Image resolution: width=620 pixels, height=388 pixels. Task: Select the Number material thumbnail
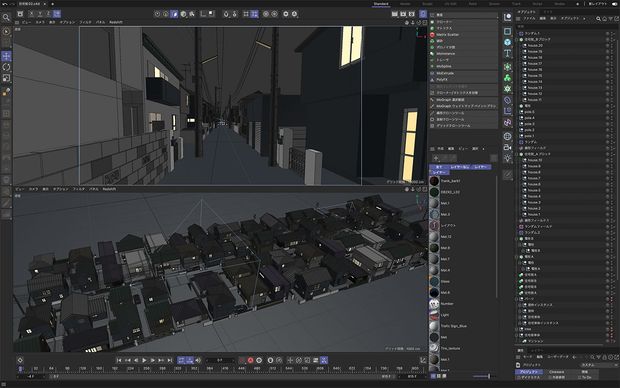pos(434,304)
